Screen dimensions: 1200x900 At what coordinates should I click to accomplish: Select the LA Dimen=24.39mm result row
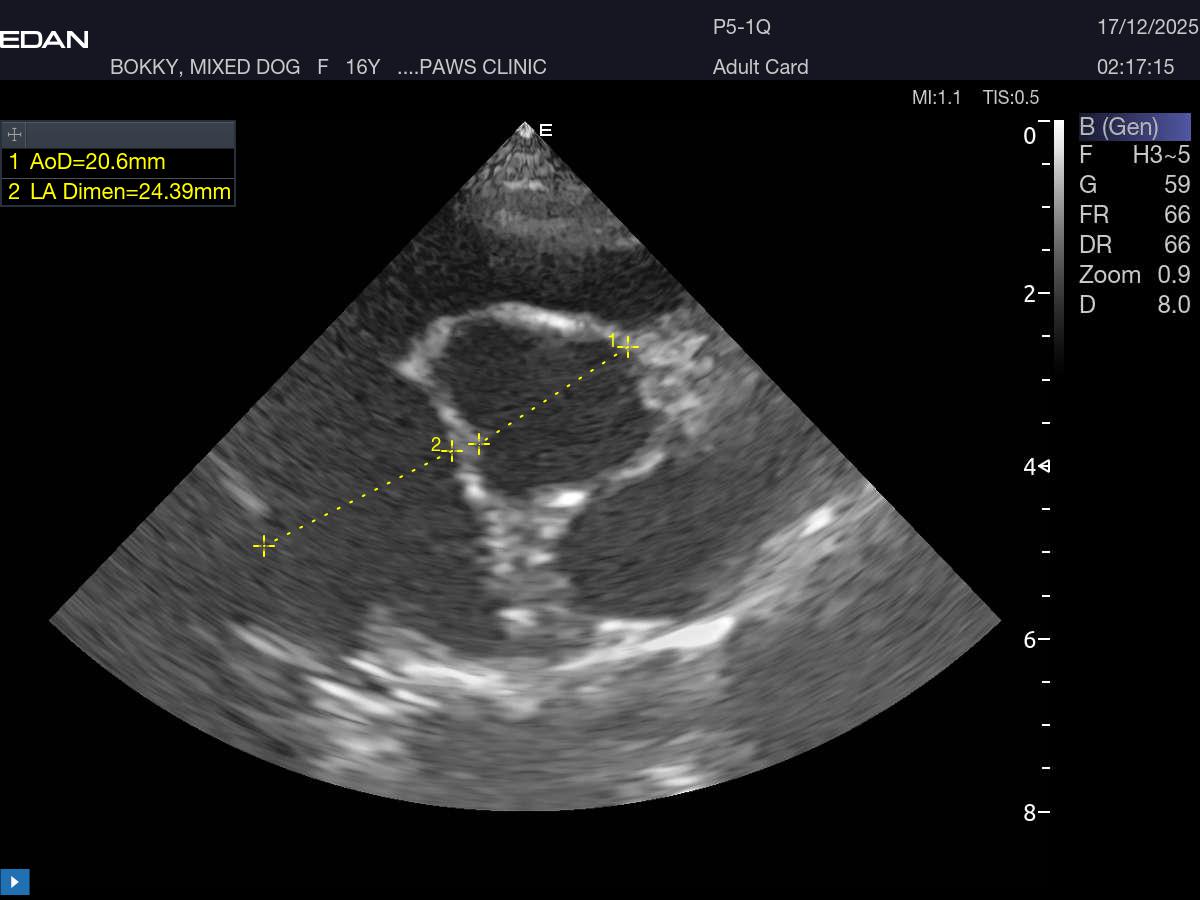[x=118, y=192]
